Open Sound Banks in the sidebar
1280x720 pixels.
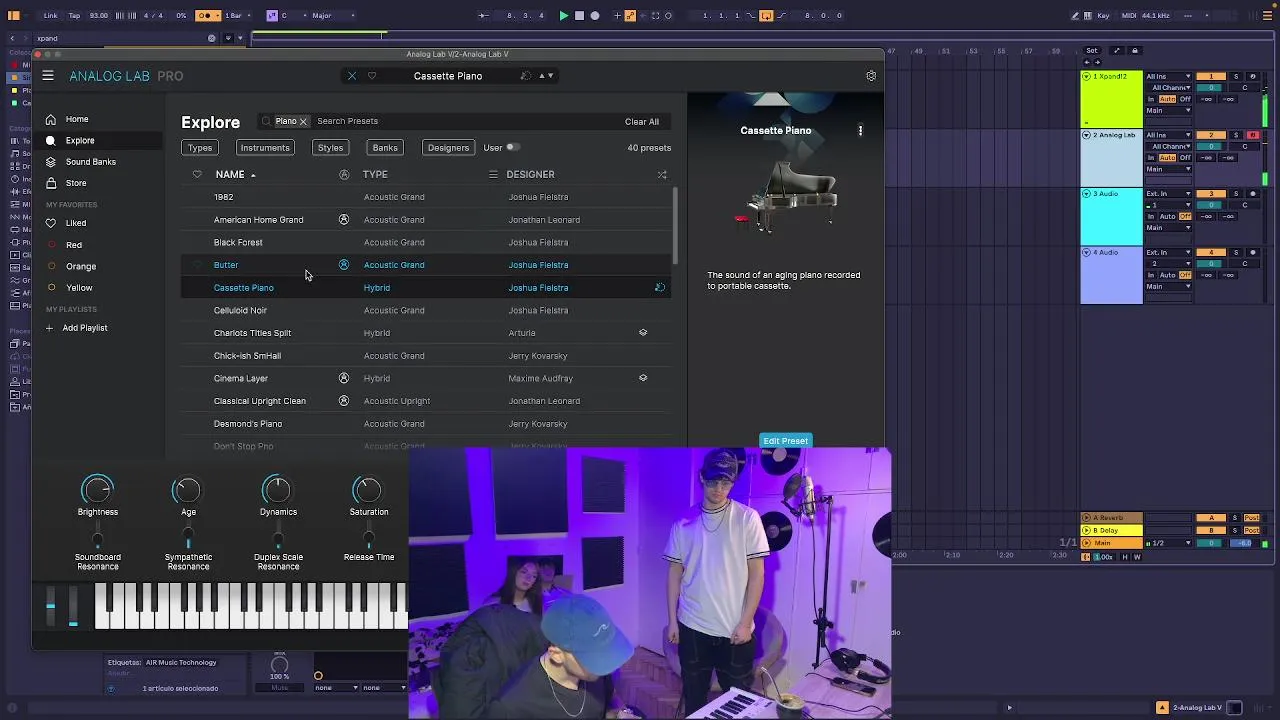(x=91, y=162)
